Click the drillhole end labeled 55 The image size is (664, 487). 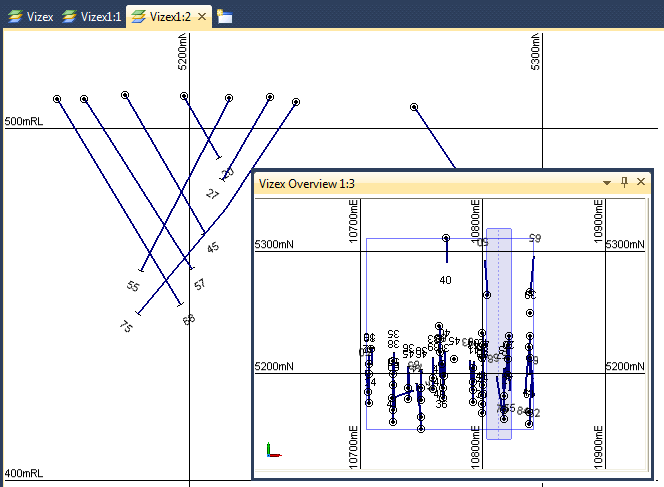pos(141,270)
